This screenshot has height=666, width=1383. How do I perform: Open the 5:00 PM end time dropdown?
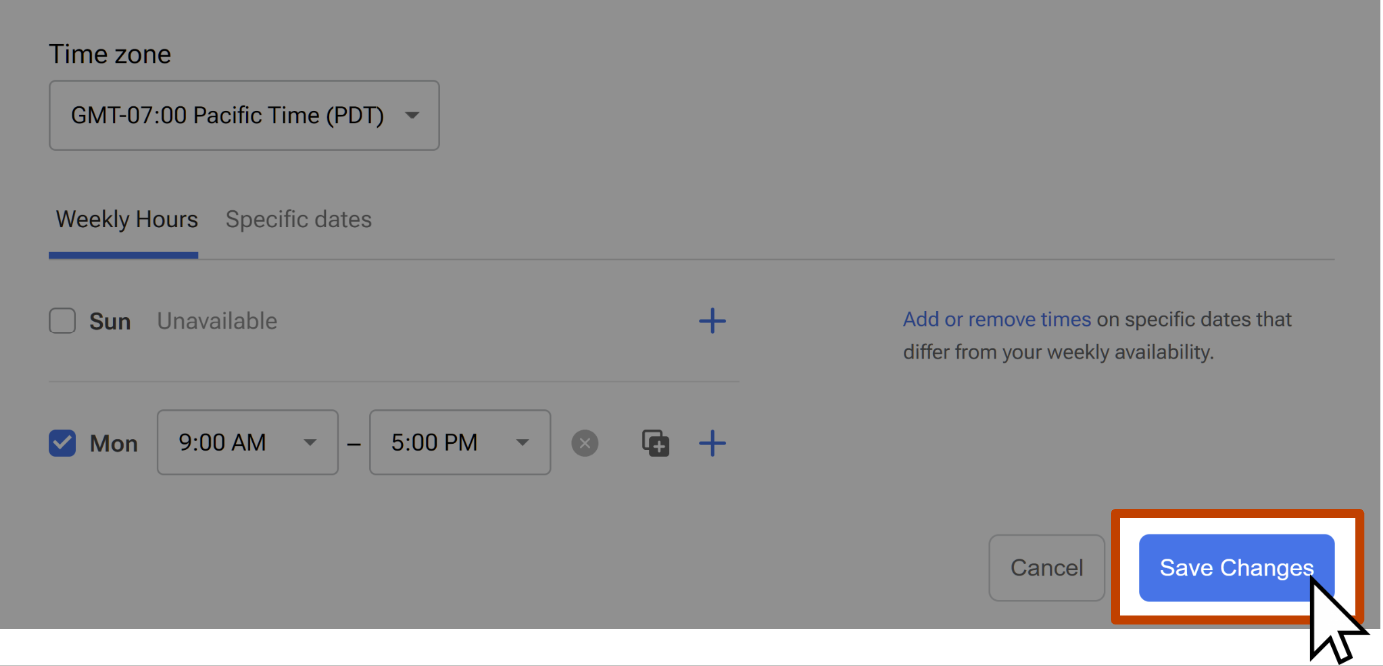460,442
